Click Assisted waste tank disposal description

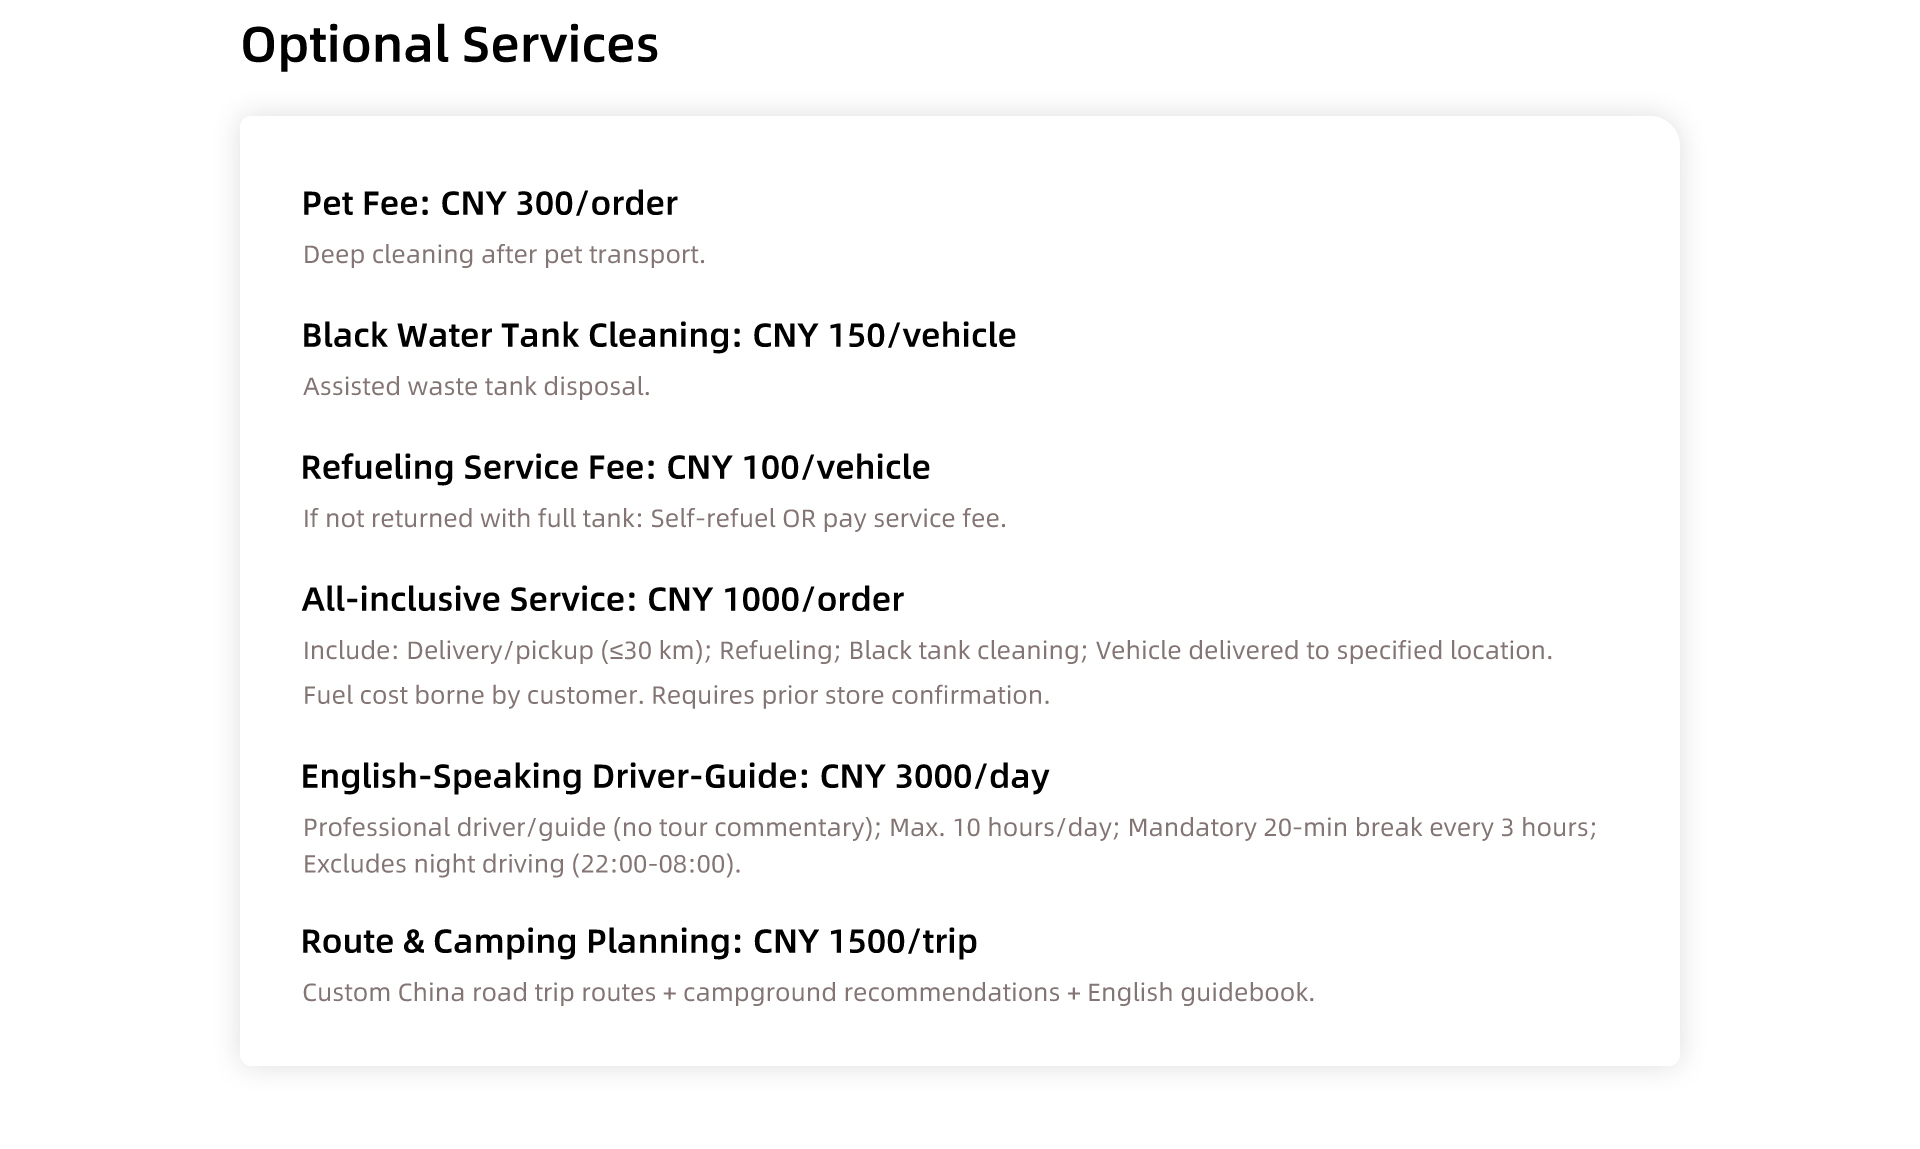tap(477, 386)
